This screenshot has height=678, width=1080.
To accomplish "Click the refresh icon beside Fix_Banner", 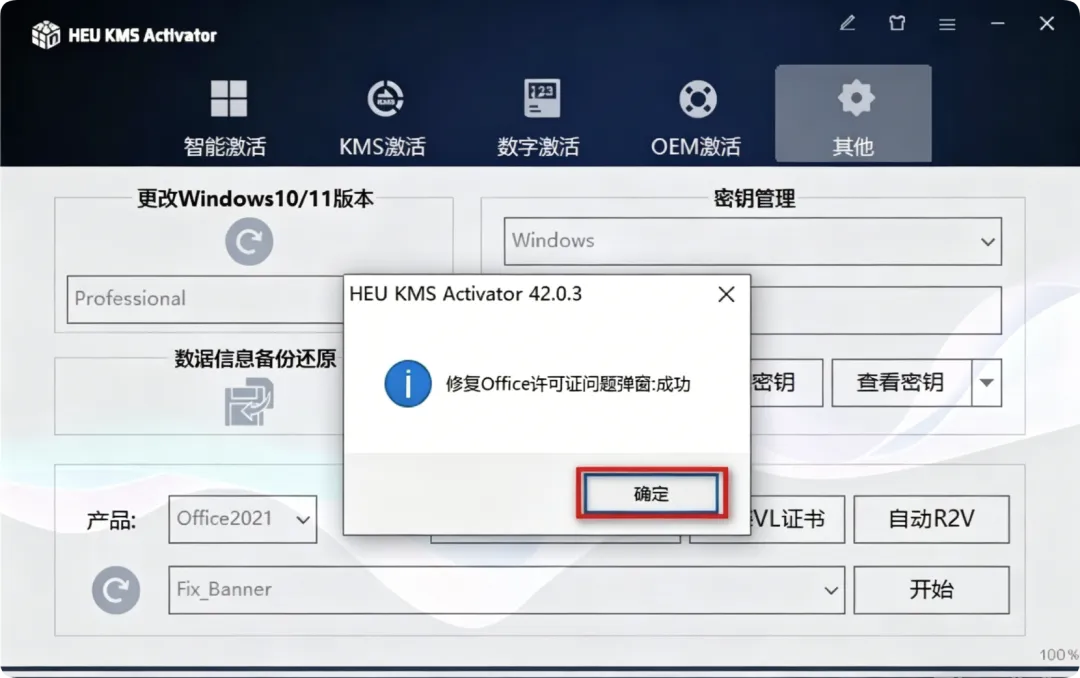I will tap(116, 590).
